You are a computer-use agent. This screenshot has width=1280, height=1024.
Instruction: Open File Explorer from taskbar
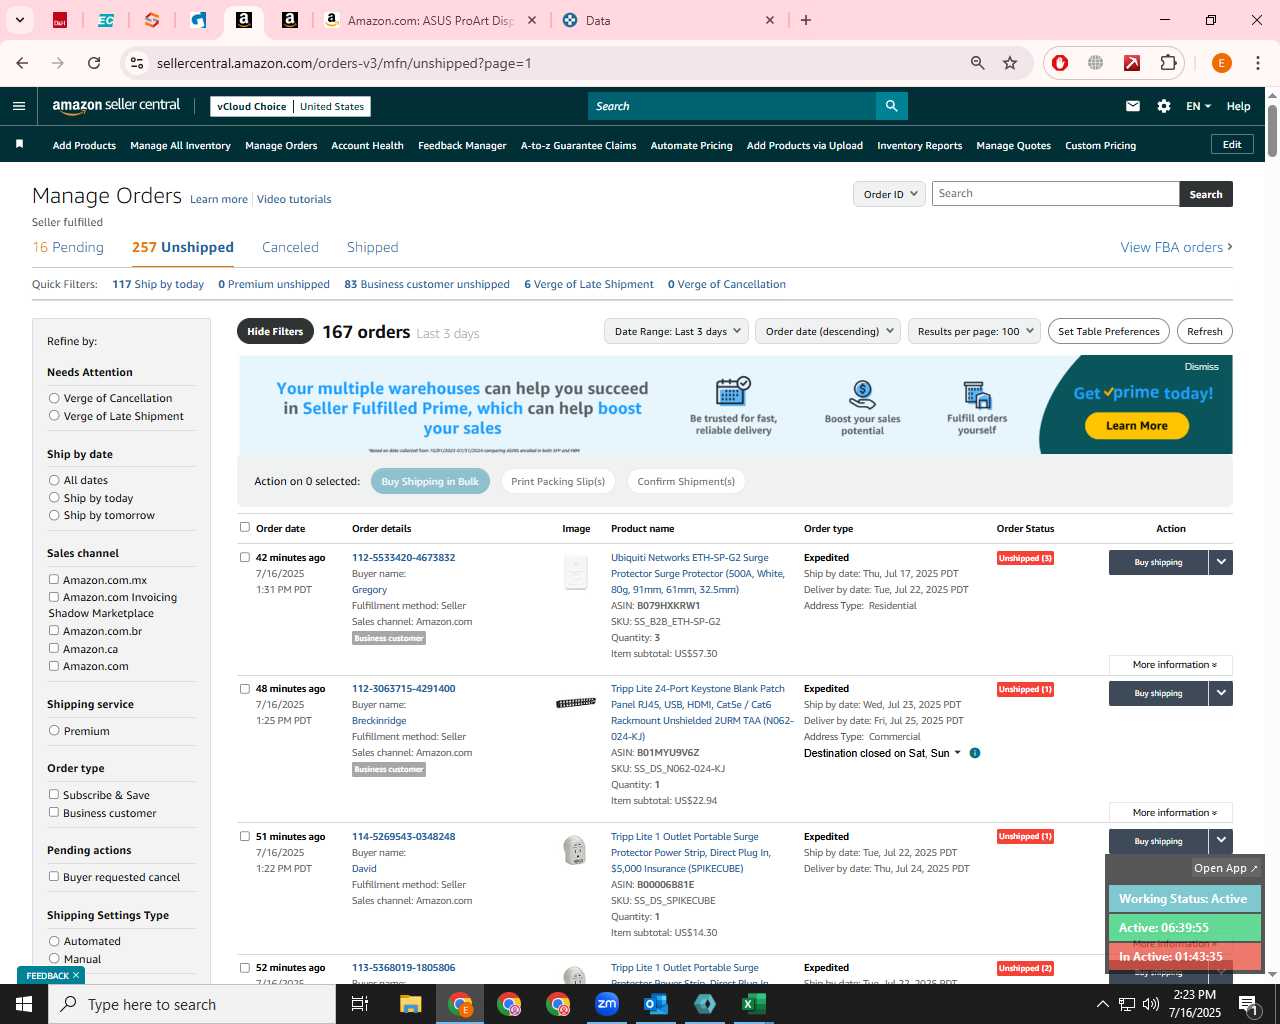(x=411, y=1004)
